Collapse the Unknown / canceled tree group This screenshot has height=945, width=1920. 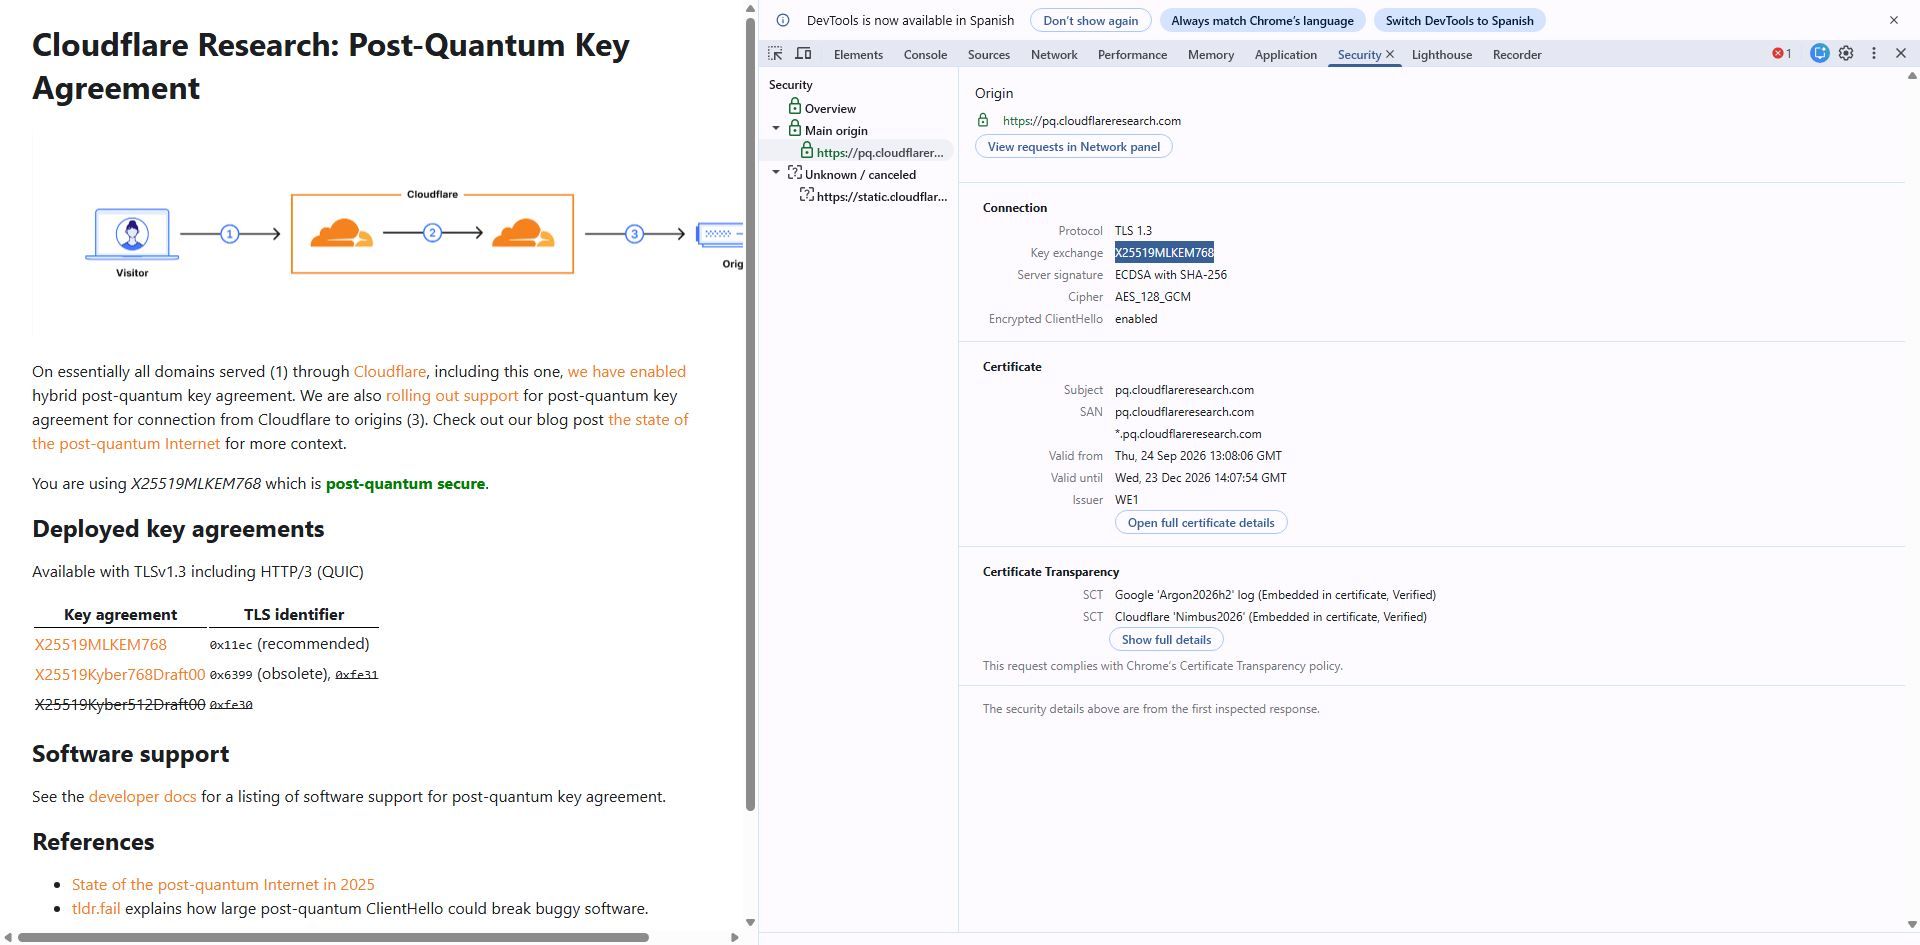[x=776, y=173]
